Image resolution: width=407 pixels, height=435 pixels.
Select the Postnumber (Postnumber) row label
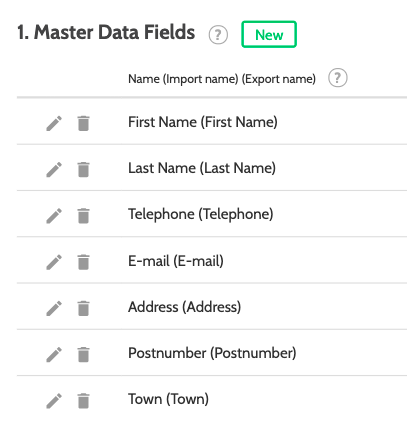212,353
